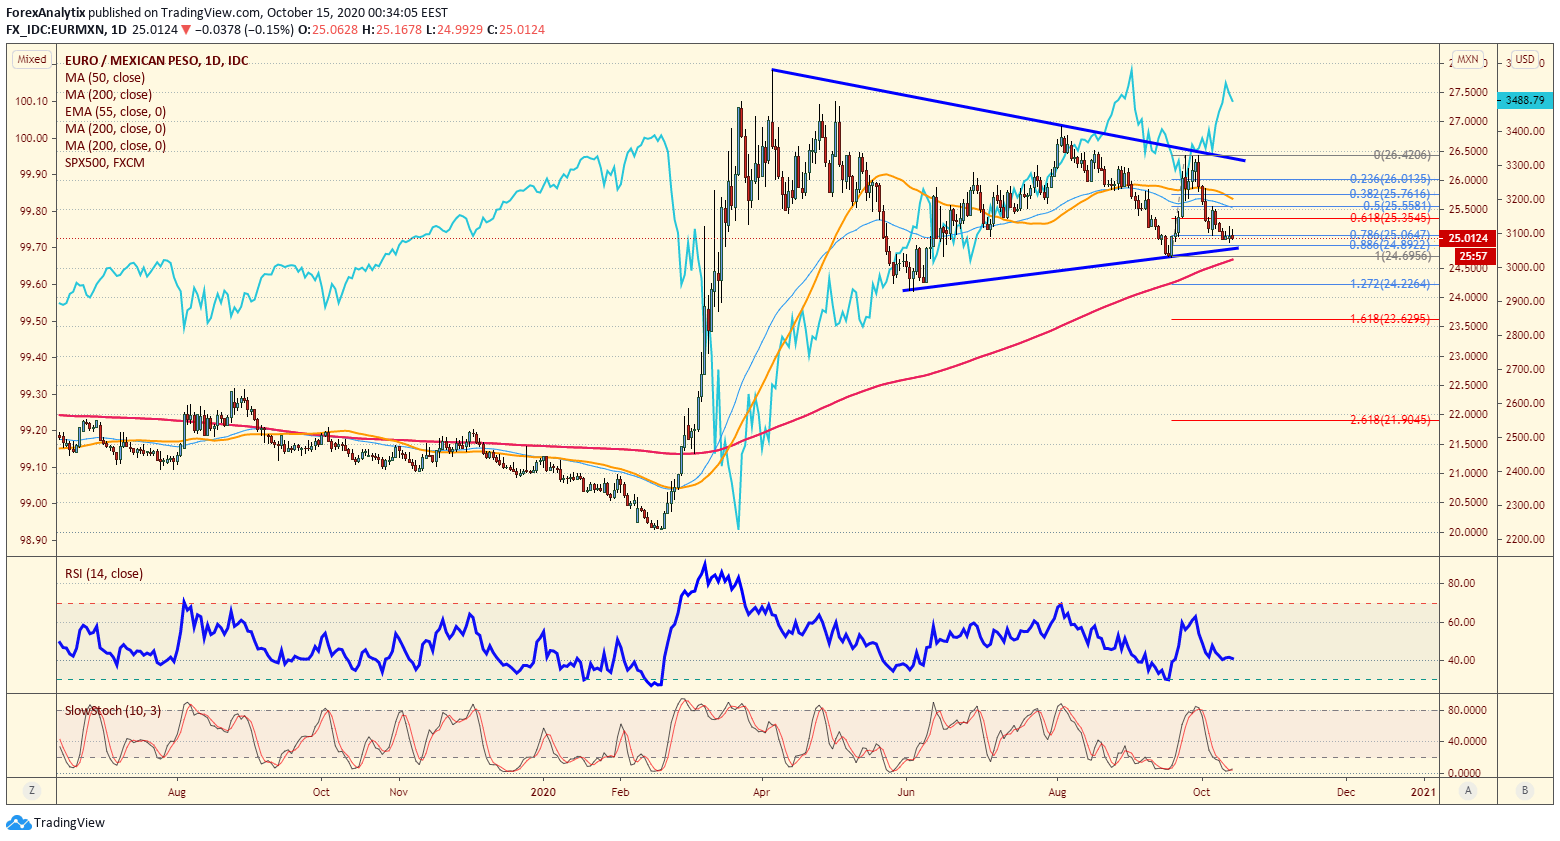This screenshot has width=1560, height=841.
Task: Click the 27.5000 value on the MXN scale
Action: (1469, 92)
